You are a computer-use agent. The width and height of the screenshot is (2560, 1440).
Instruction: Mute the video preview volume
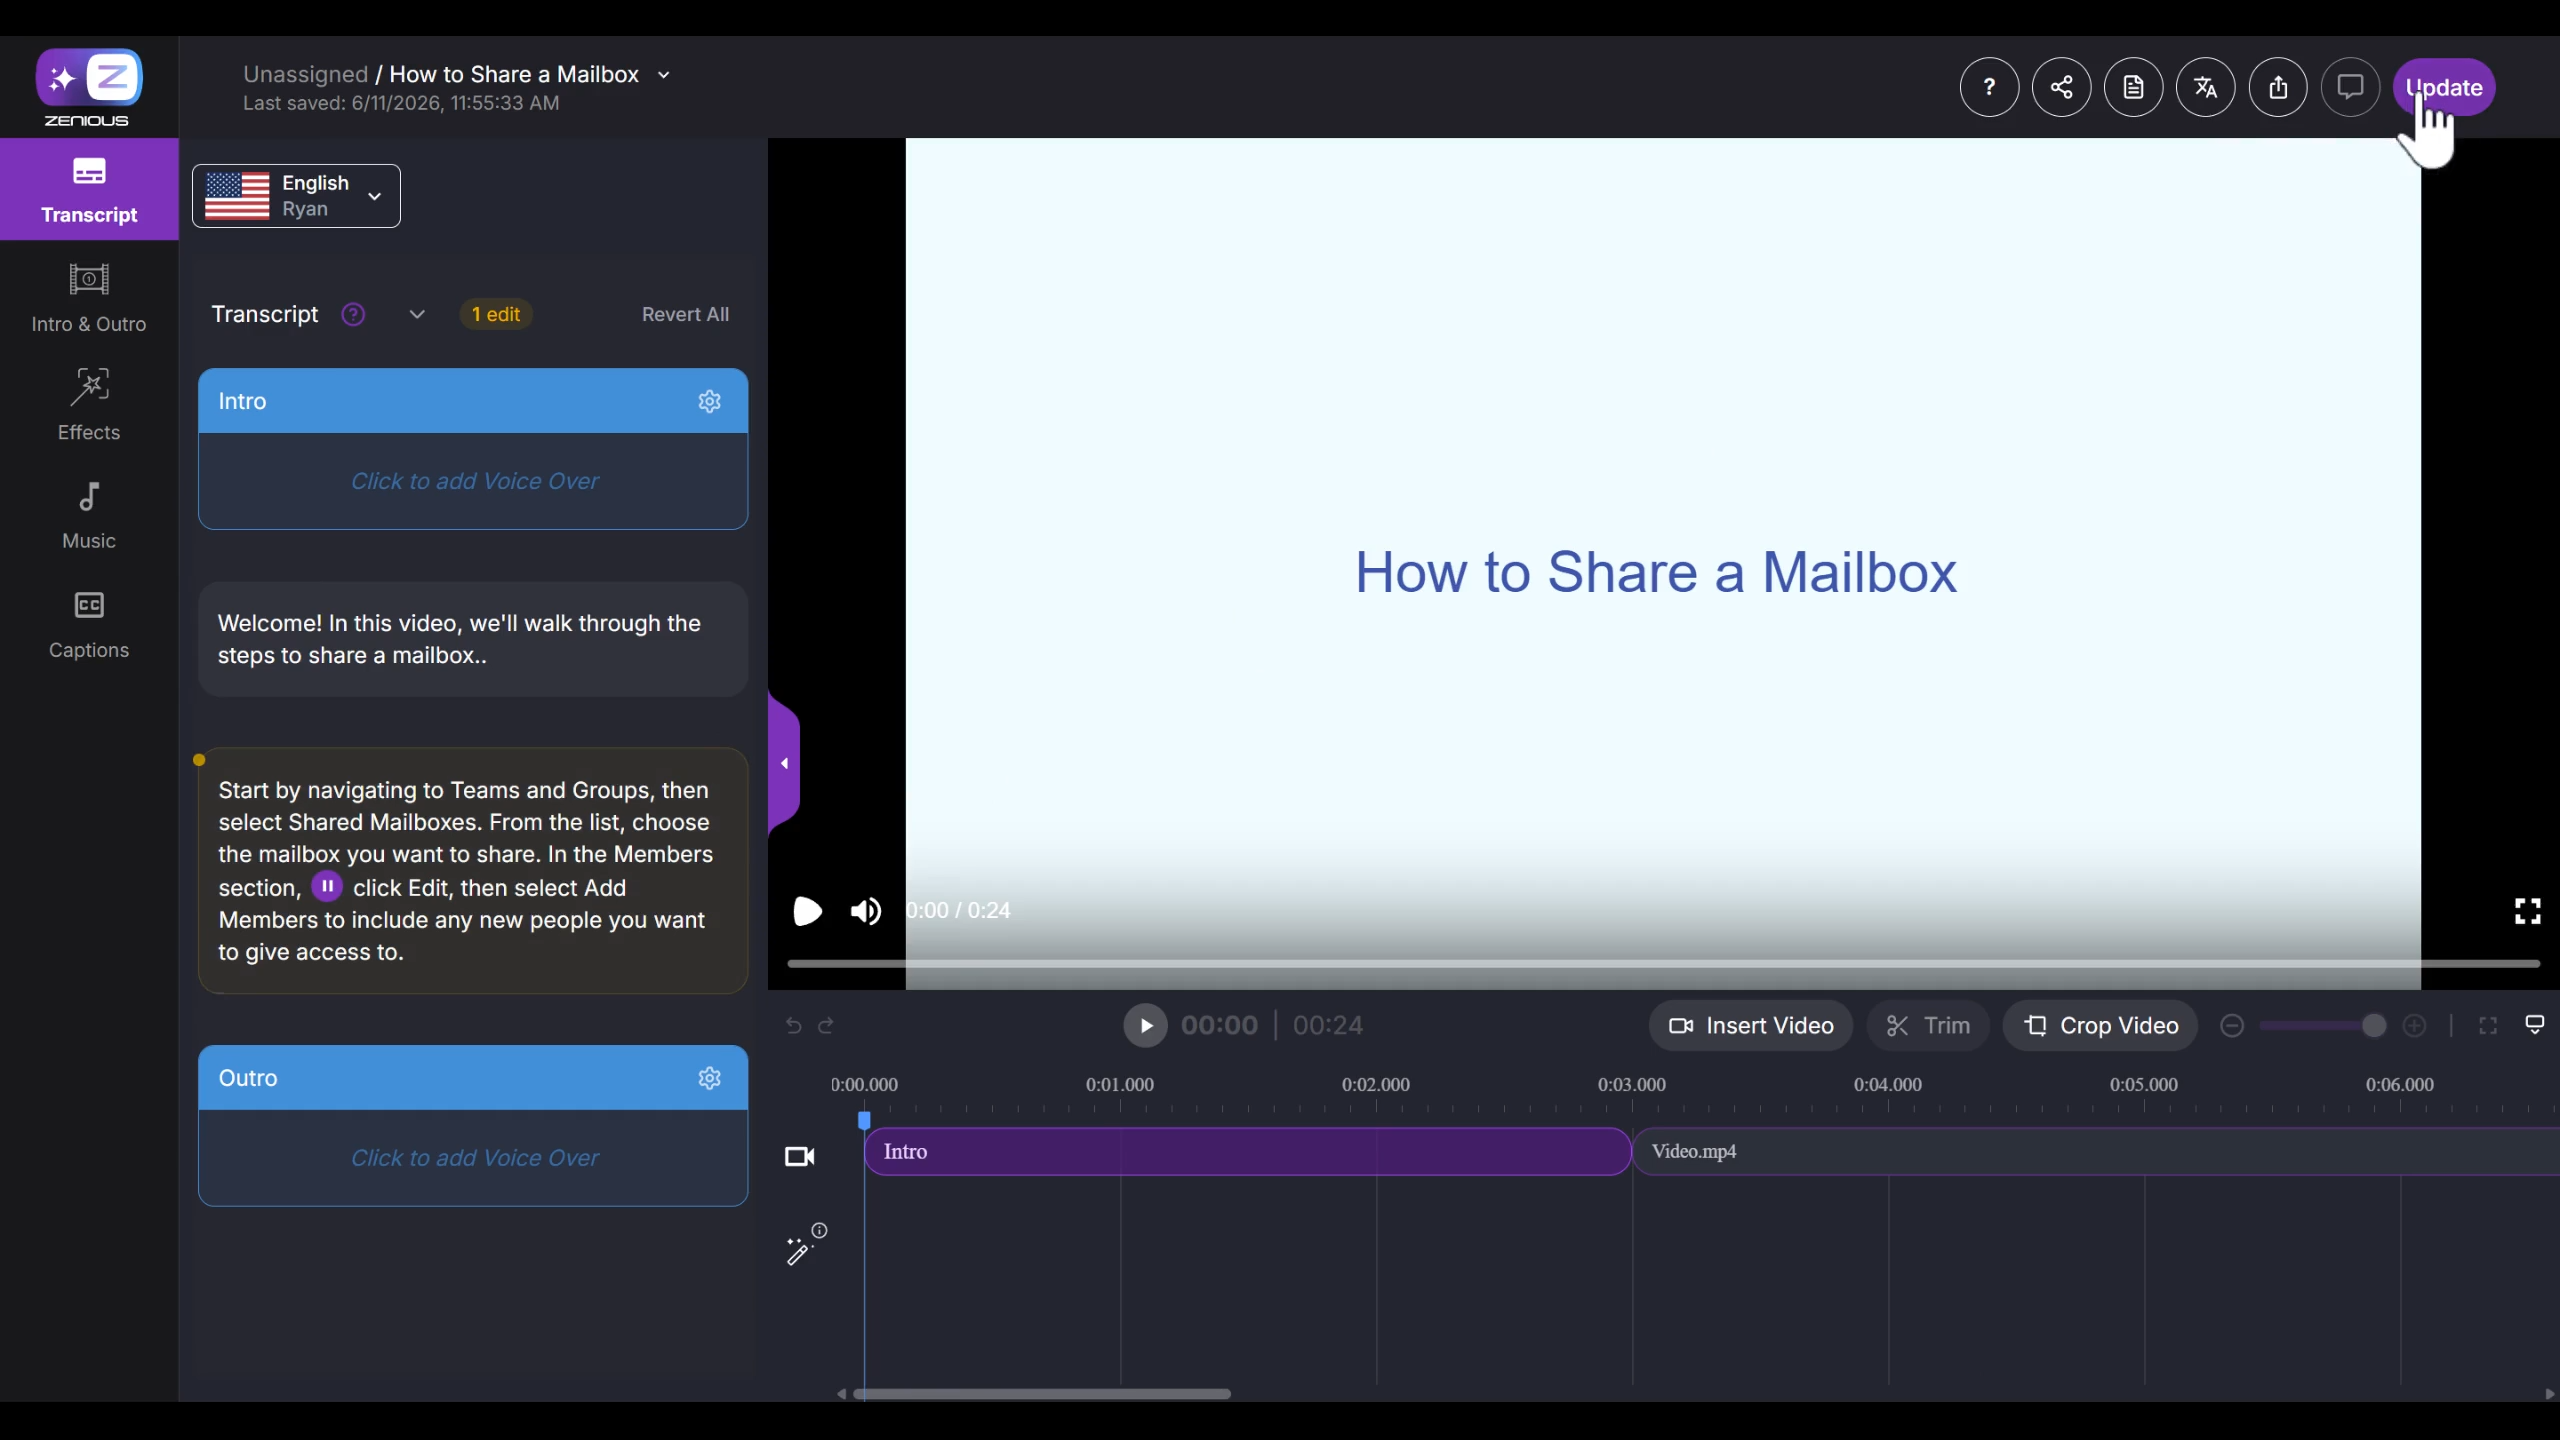coord(865,911)
